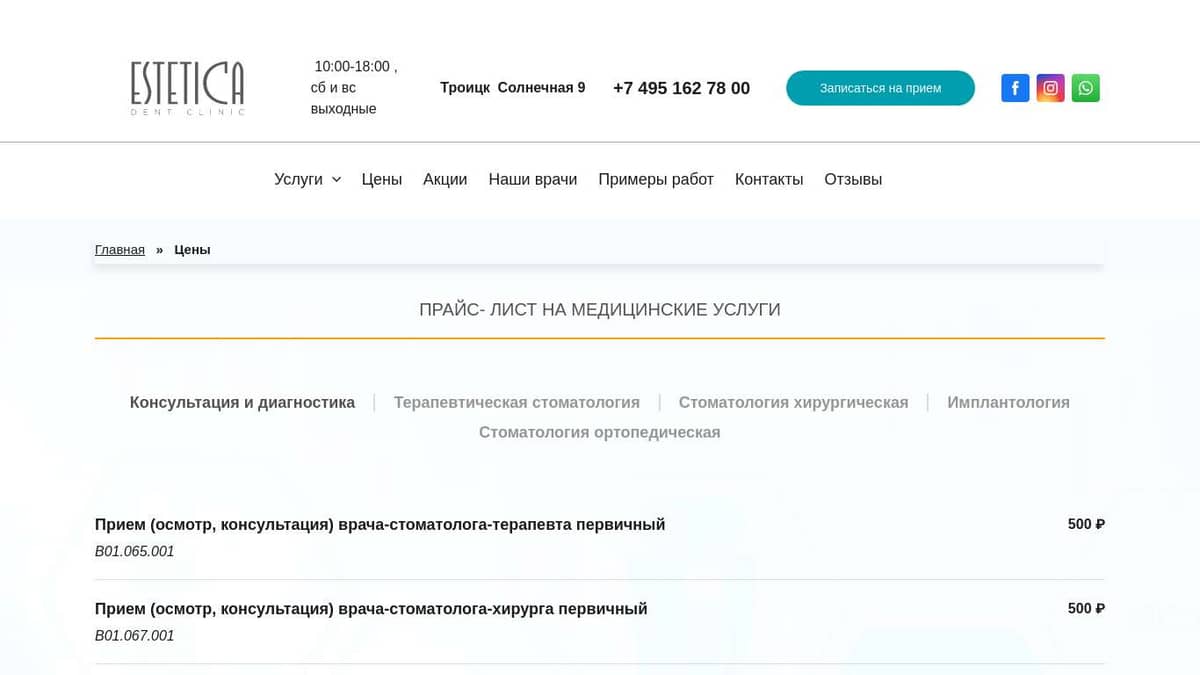Open the Отзывы reviews page

853,179
